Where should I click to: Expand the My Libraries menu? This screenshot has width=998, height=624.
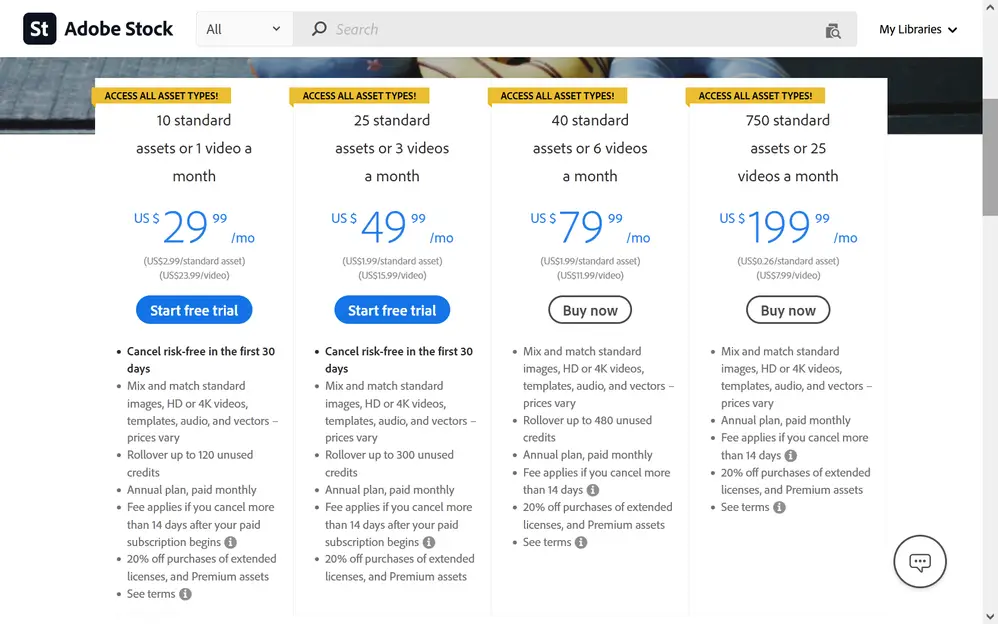click(x=918, y=29)
